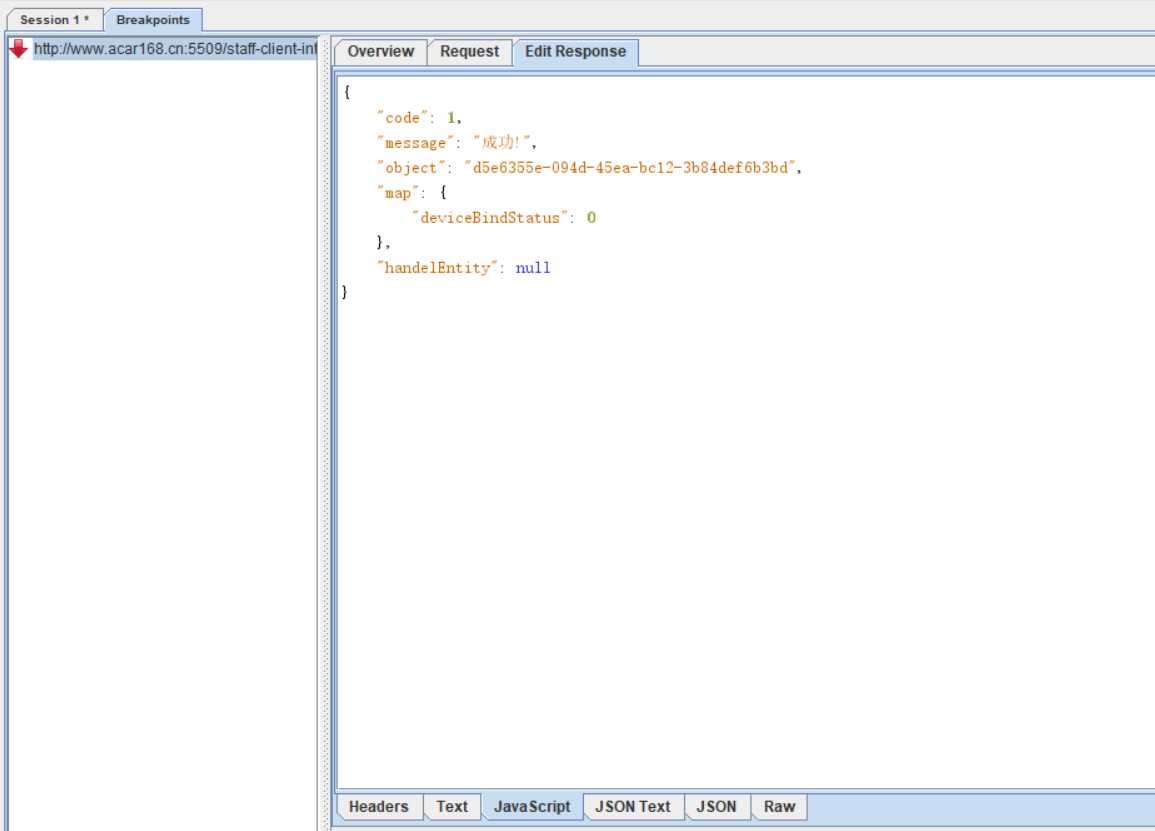This screenshot has height=831, width=1155.
Task: Click the "object" key text
Action: click(410, 168)
